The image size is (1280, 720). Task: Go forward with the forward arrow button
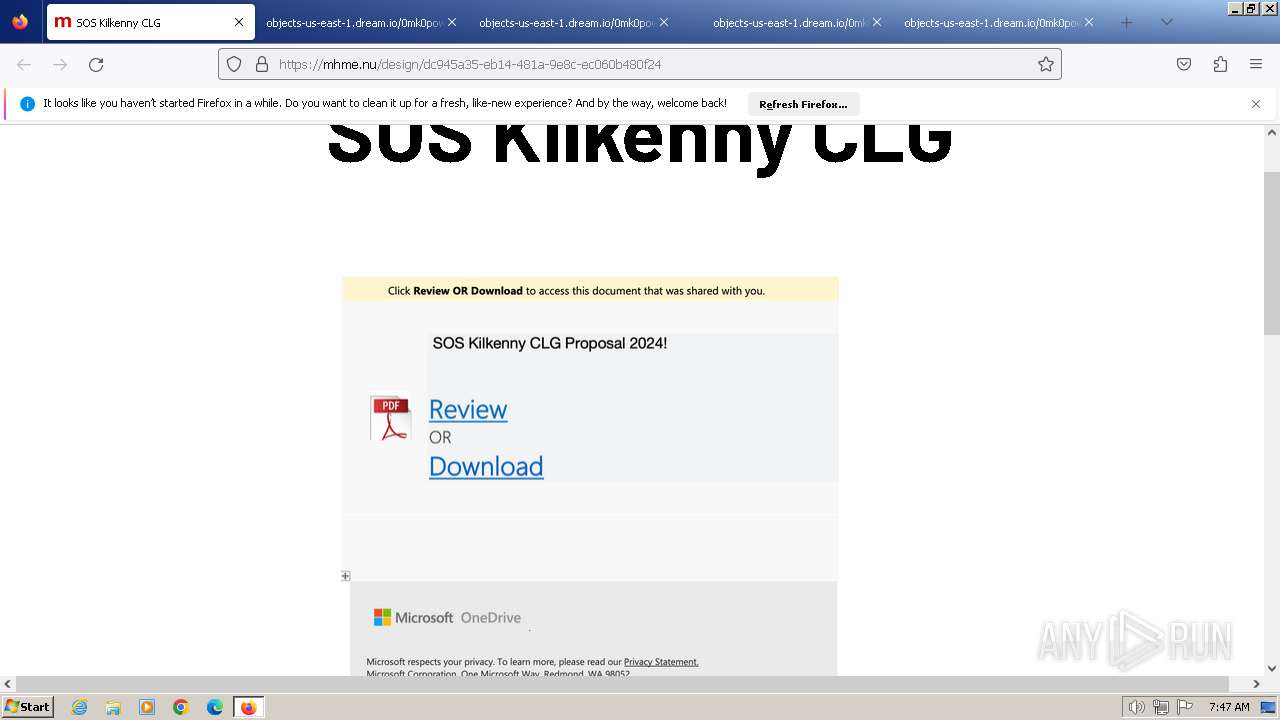60,64
